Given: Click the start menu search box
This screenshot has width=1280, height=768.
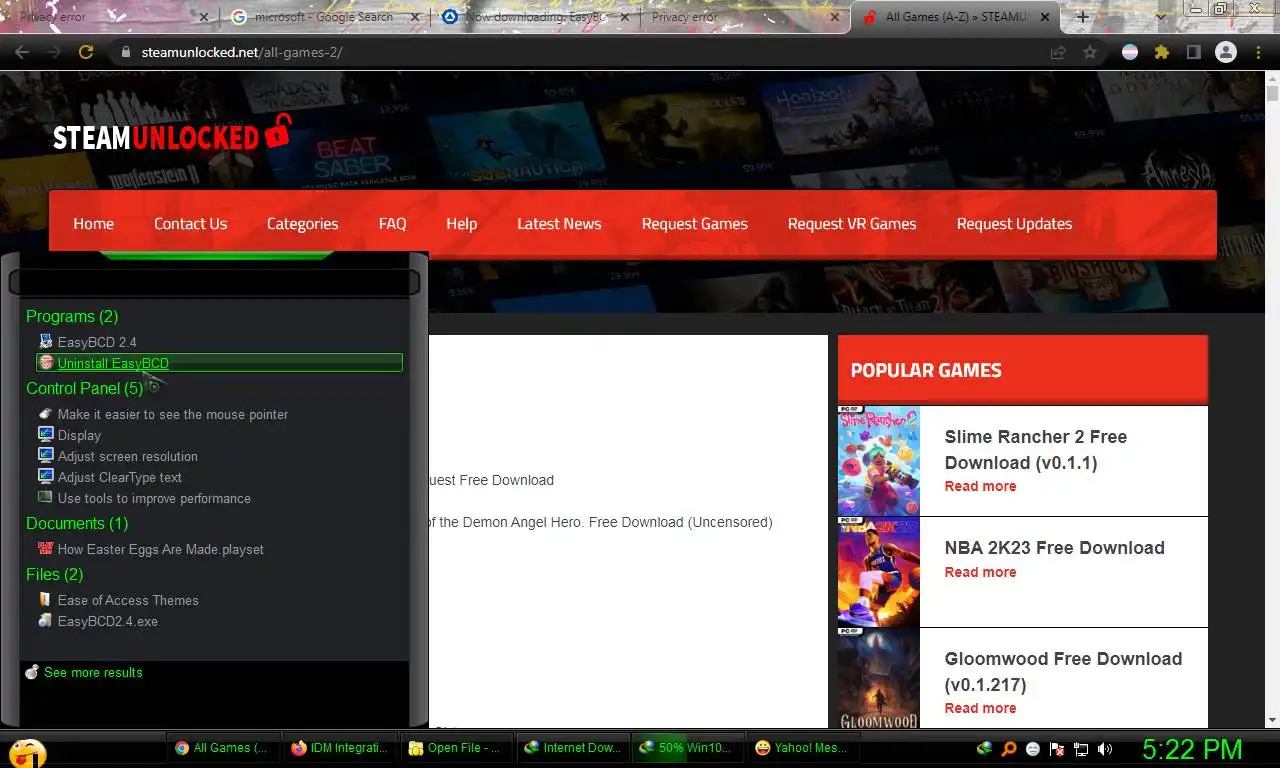Looking at the screenshot, I should [x=214, y=284].
